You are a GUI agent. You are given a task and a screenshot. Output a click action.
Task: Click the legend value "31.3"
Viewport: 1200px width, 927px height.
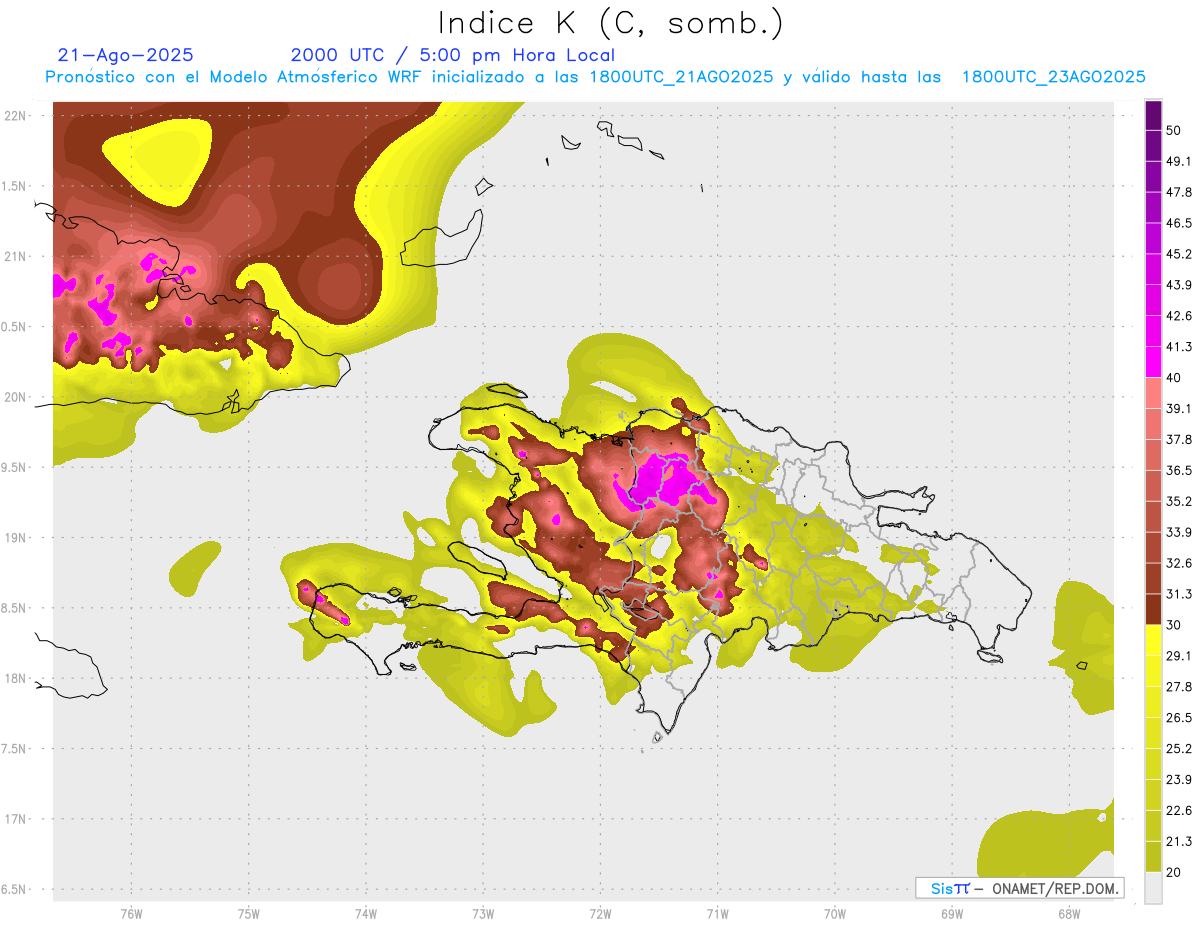tap(1179, 594)
